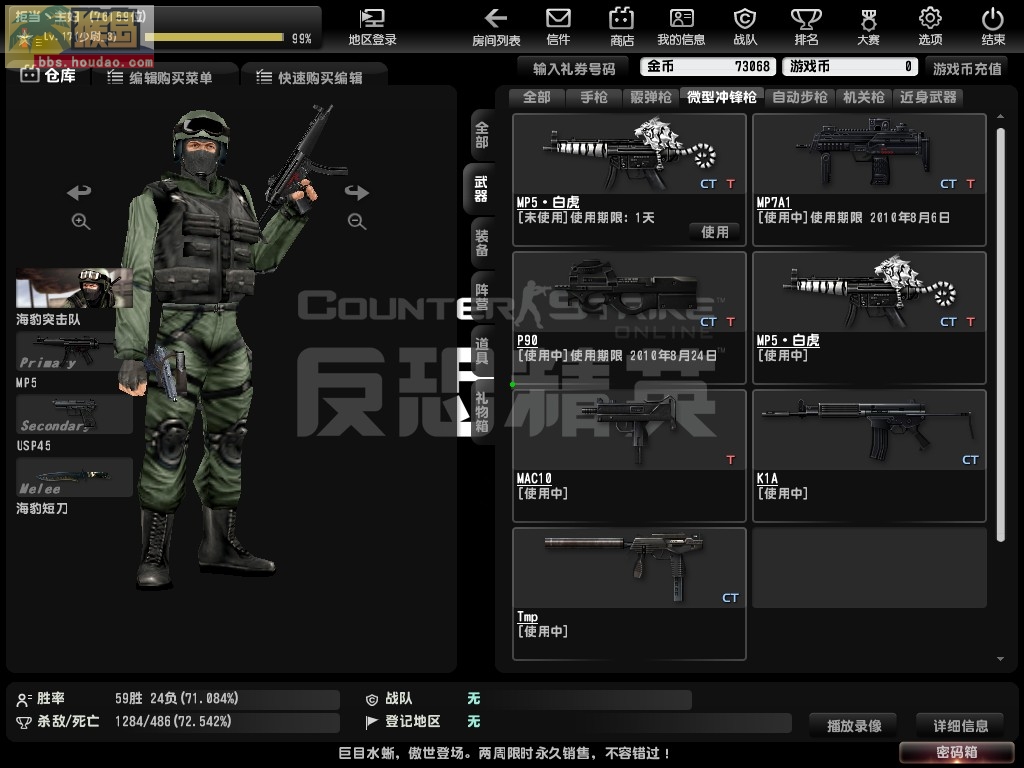
Task: Click the inventory scrollbar thumb
Action: click(1000, 334)
